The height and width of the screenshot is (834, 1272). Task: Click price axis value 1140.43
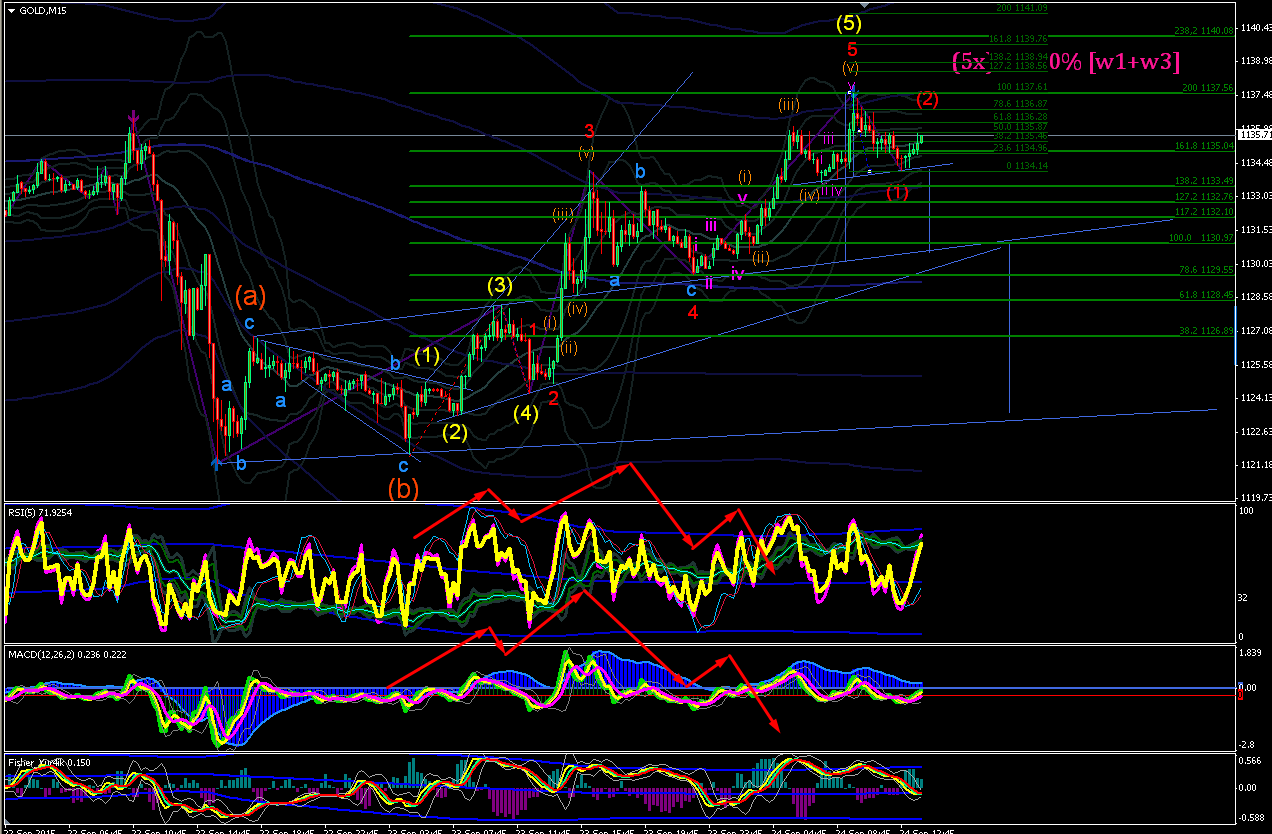point(1255,28)
